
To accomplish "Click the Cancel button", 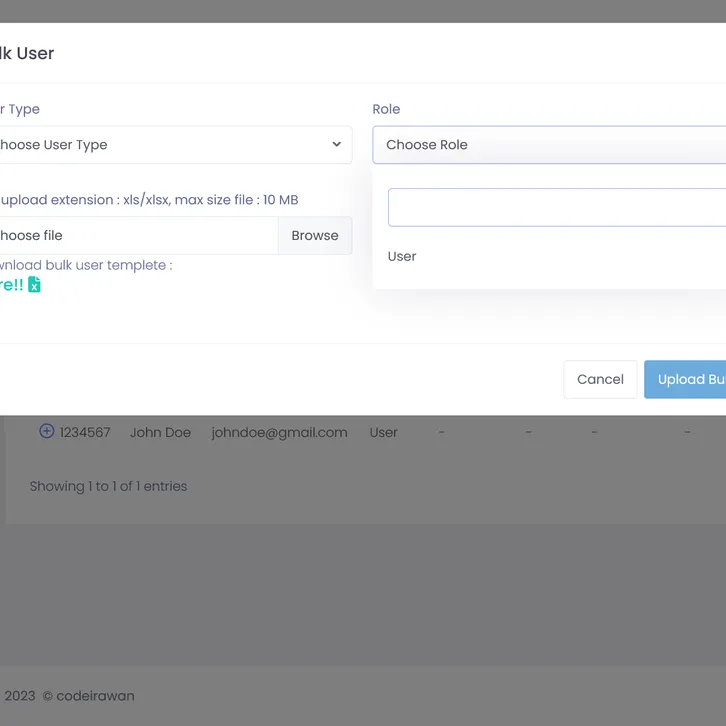I will pos(600,380).
